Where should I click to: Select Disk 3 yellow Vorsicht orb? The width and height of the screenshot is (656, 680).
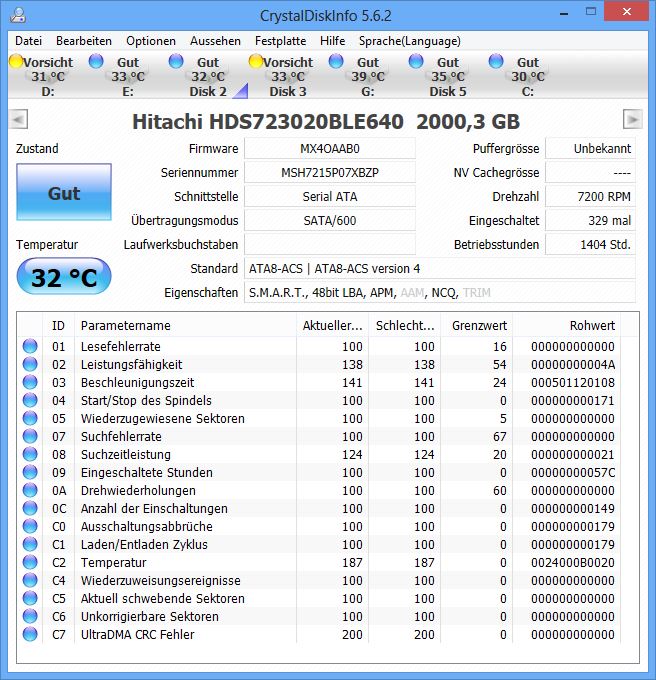(256, 62)
